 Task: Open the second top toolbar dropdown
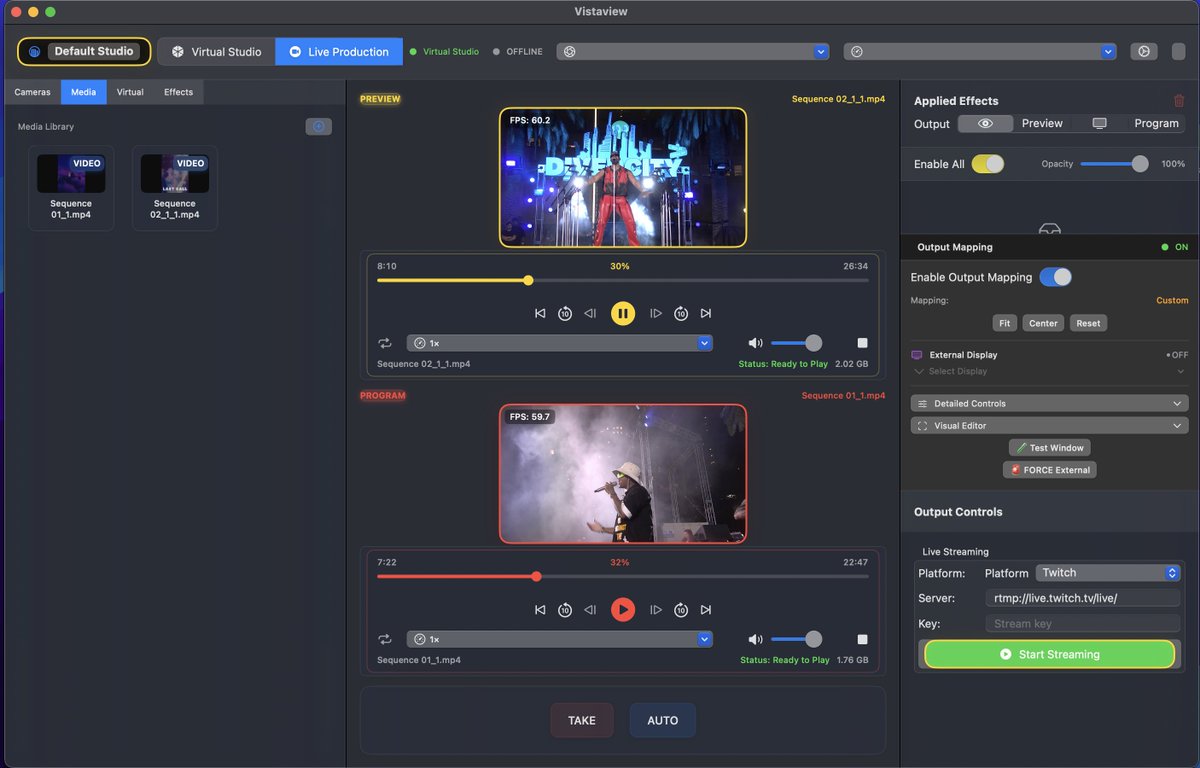click(980, 51)
